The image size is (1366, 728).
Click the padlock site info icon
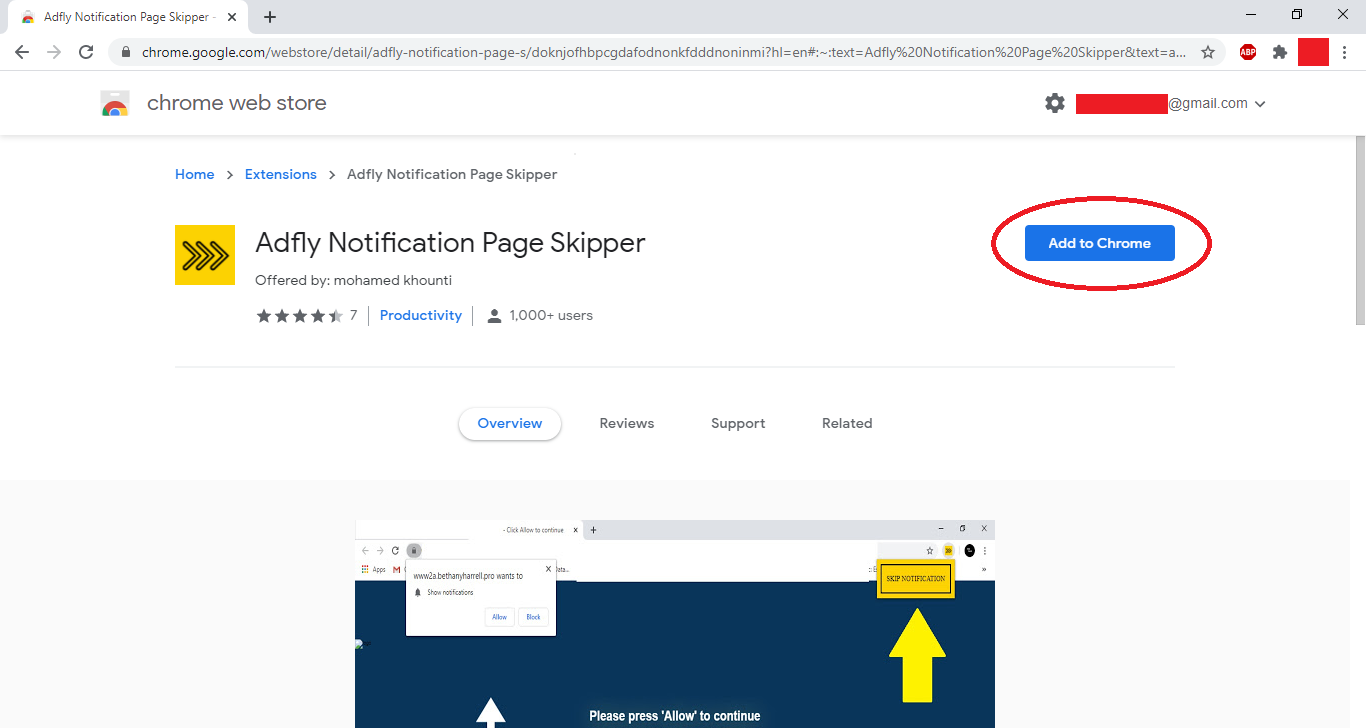pyautogui.click(x=126, y=52)
